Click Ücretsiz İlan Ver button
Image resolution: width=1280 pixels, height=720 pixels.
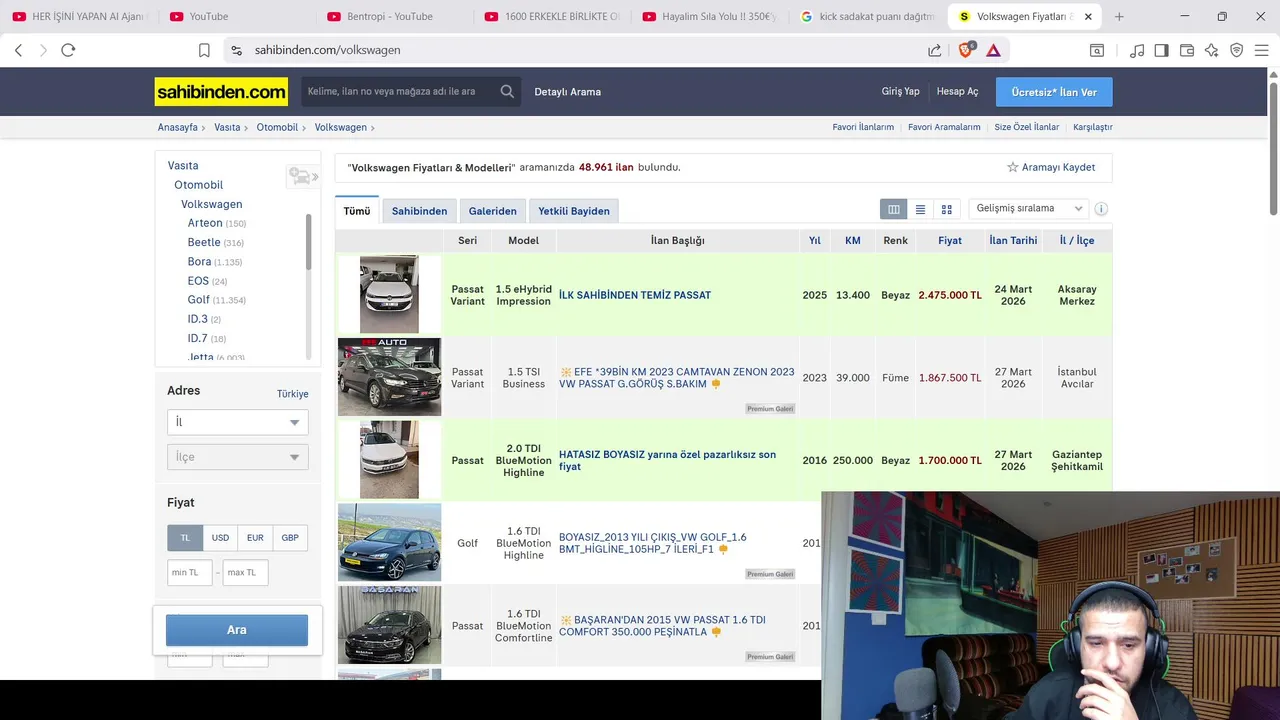pyautogui.click(x=1054, y=92)
